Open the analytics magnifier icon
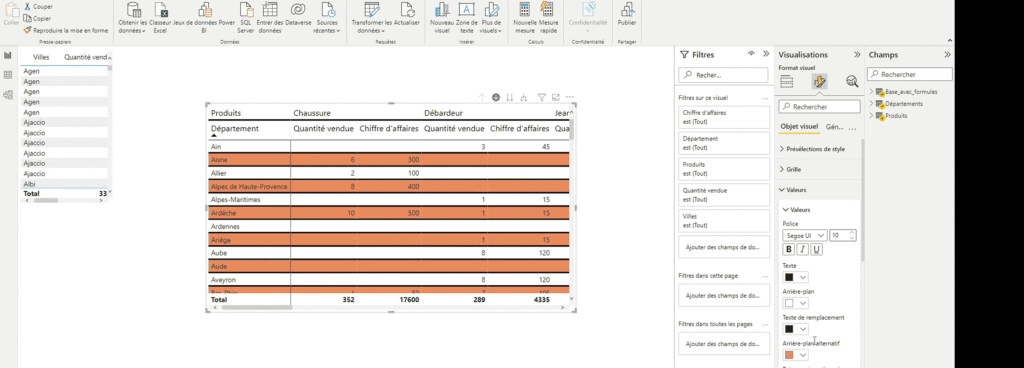The height and width of the screenshot is (368, 1024). tap(852, 82)
